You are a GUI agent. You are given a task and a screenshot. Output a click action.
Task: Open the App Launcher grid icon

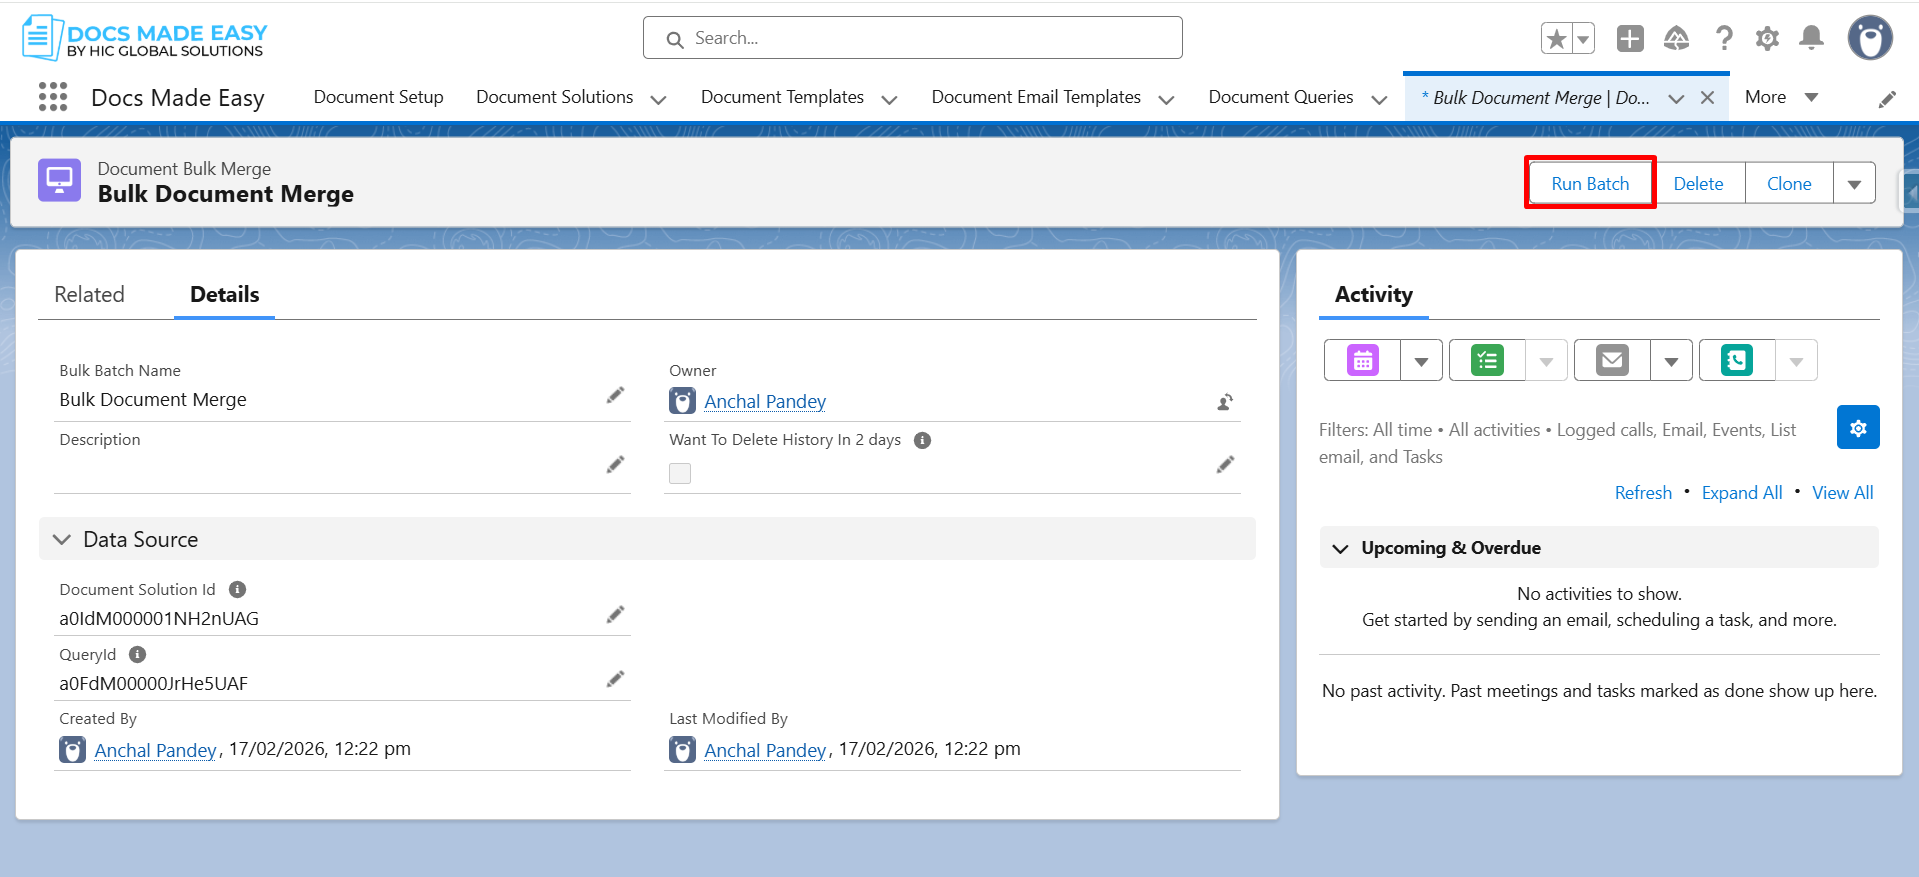(53, 97)
